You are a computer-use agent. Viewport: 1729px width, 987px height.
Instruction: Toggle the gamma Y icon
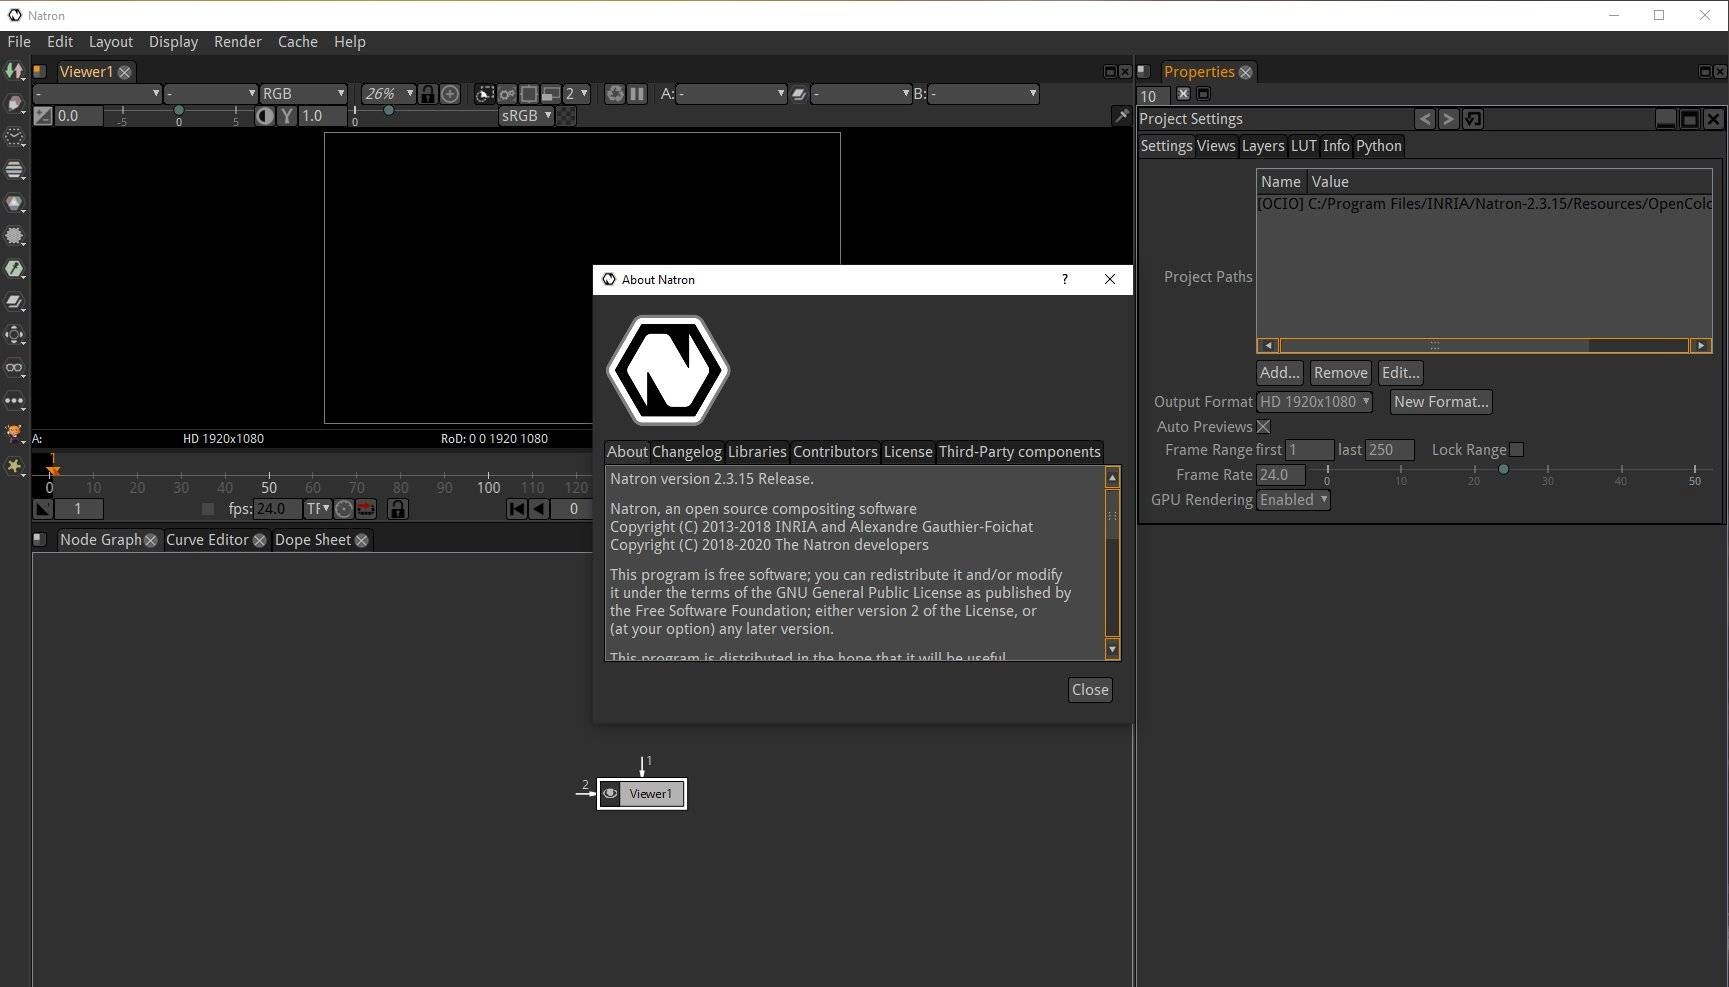(287, 116)
